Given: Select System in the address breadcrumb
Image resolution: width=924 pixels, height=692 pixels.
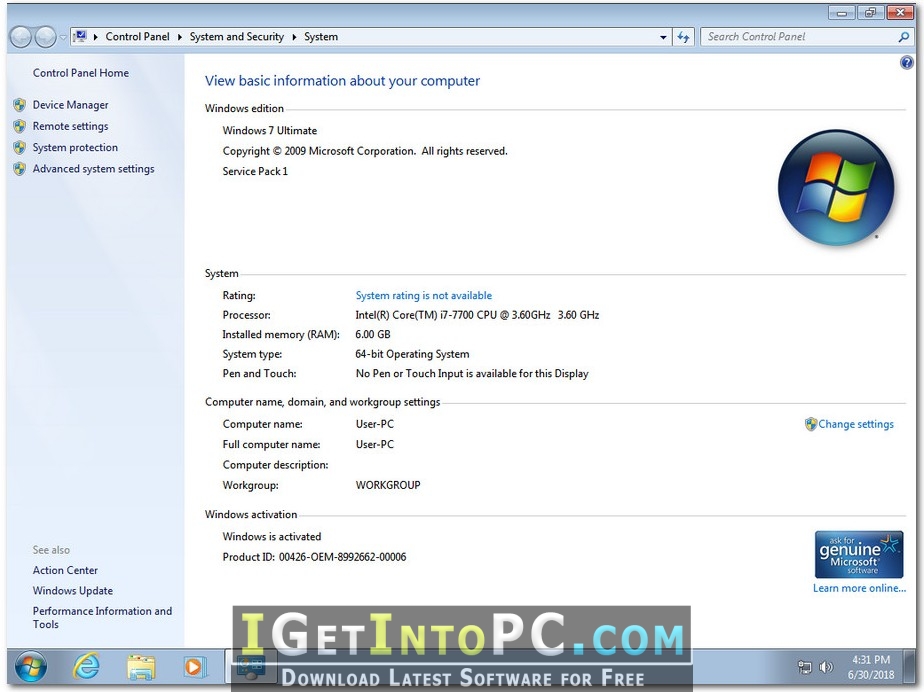Looking at the screenshot, I should (x=321, y=37).
